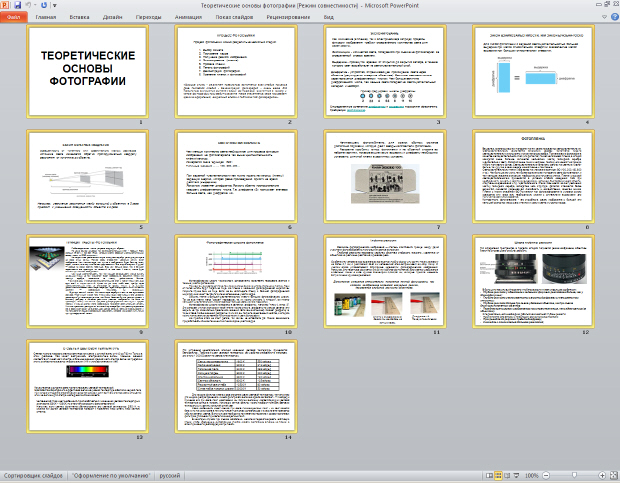Screen dimensions: 620x483
Task: Click the Redo icon in quick access toolbar
Action: point(46,6)
